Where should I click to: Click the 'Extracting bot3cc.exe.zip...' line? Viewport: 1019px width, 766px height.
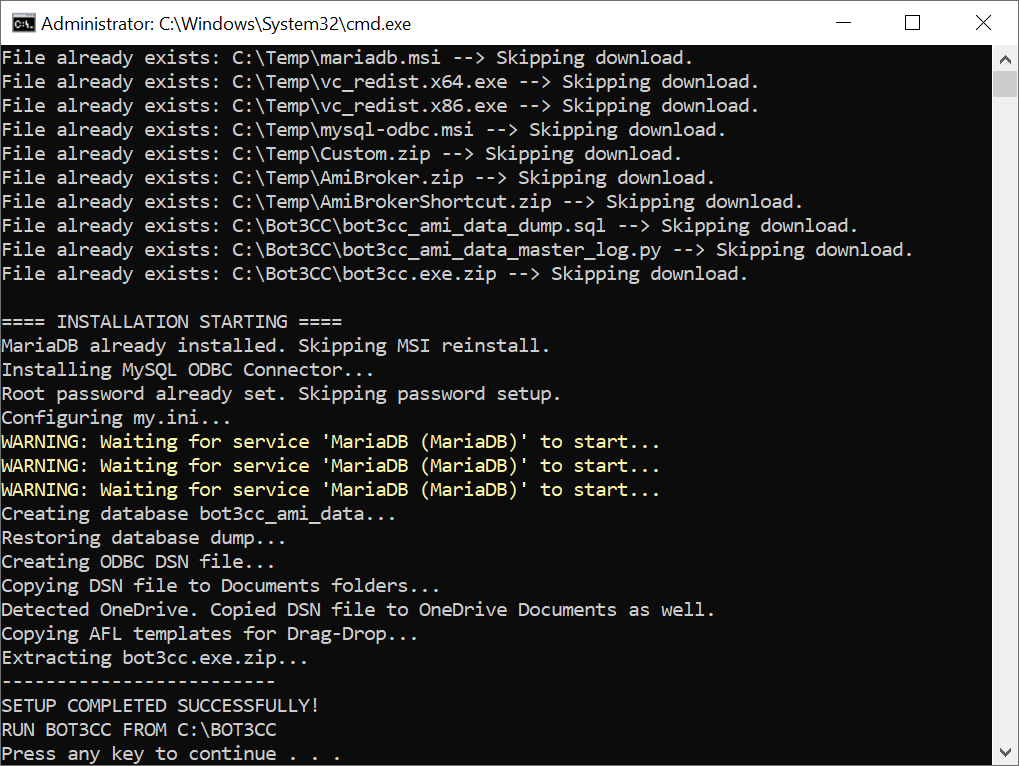point(155,658)
